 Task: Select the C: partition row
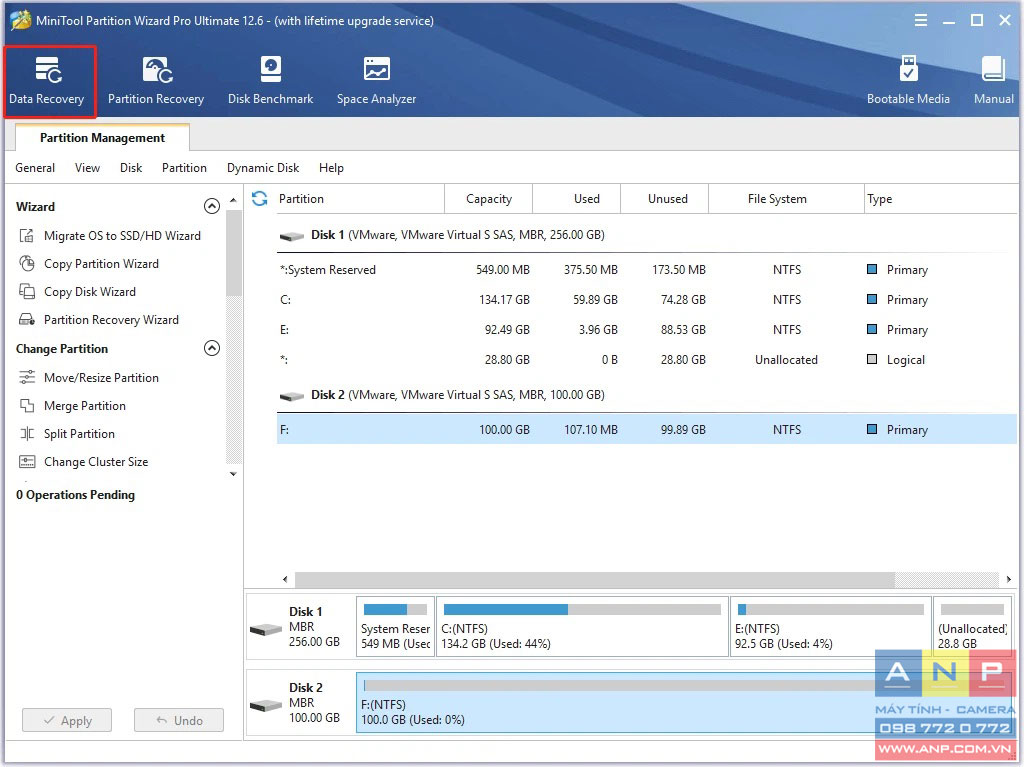[647, 300]
